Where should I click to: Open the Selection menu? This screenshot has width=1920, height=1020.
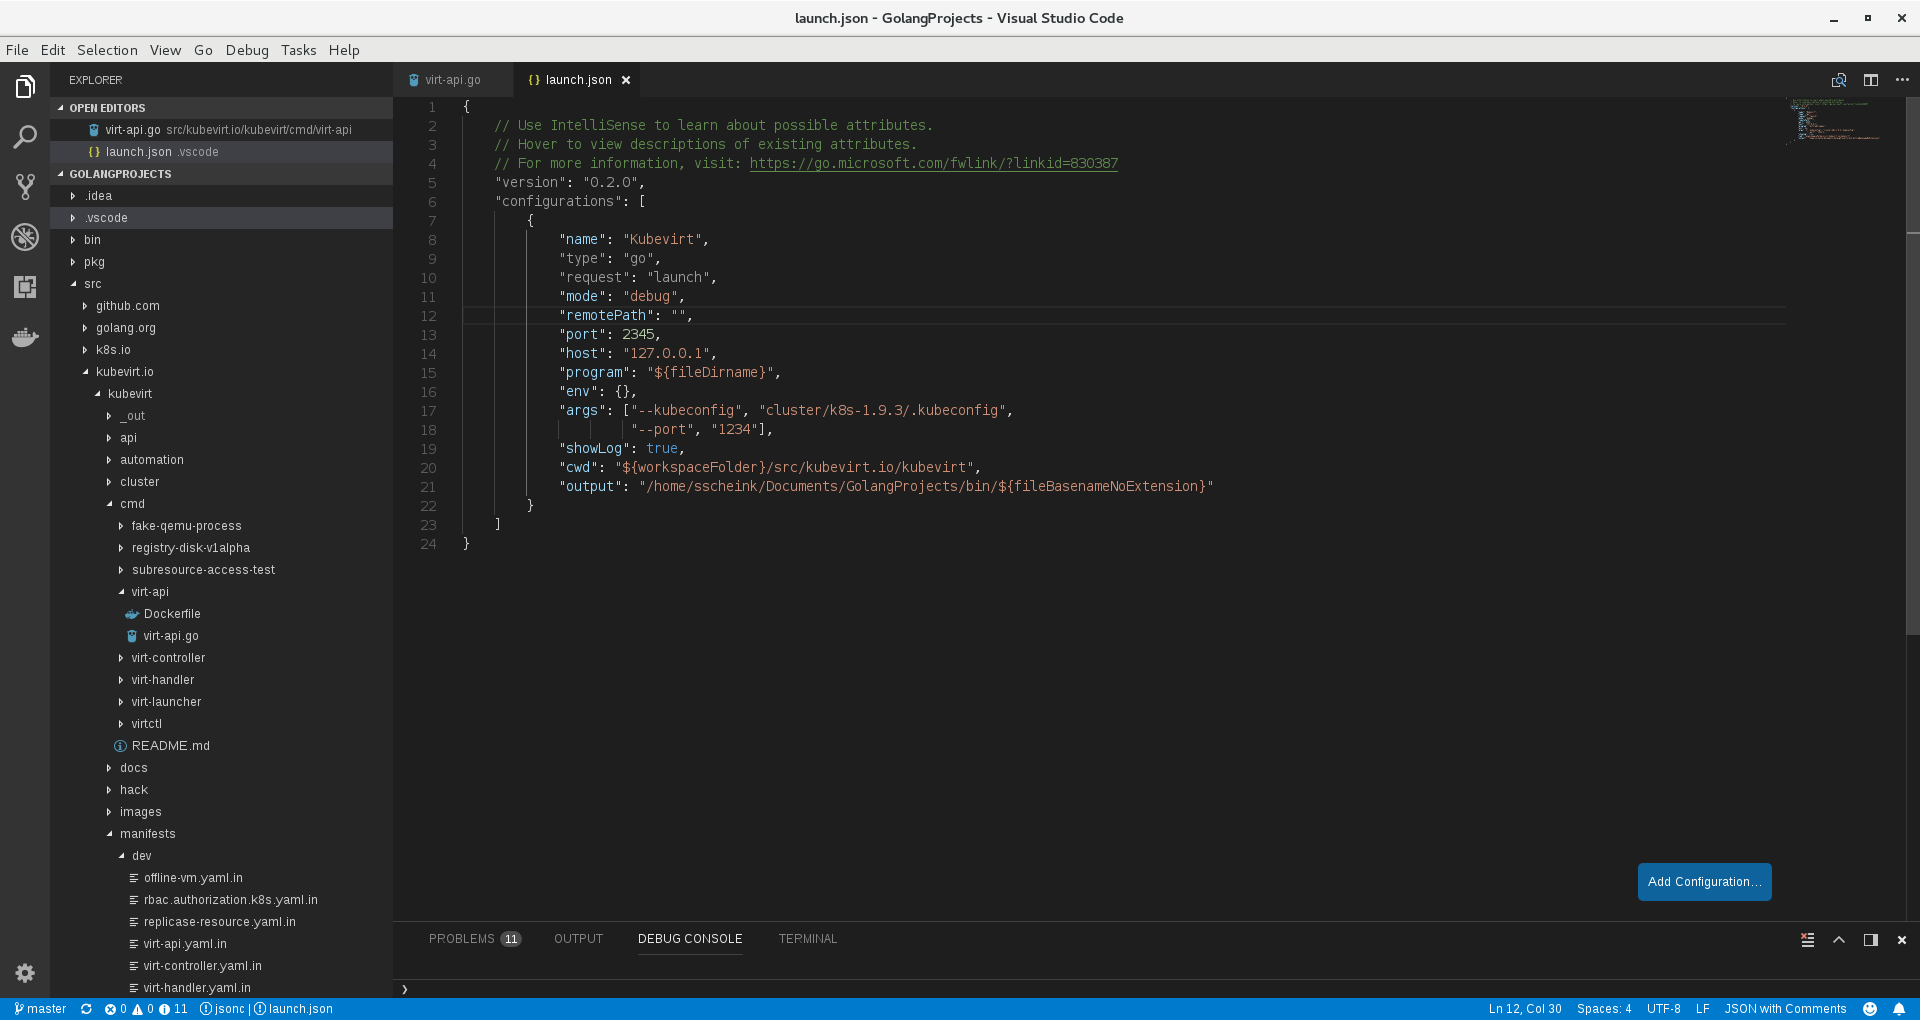click(x=107, y=50)
